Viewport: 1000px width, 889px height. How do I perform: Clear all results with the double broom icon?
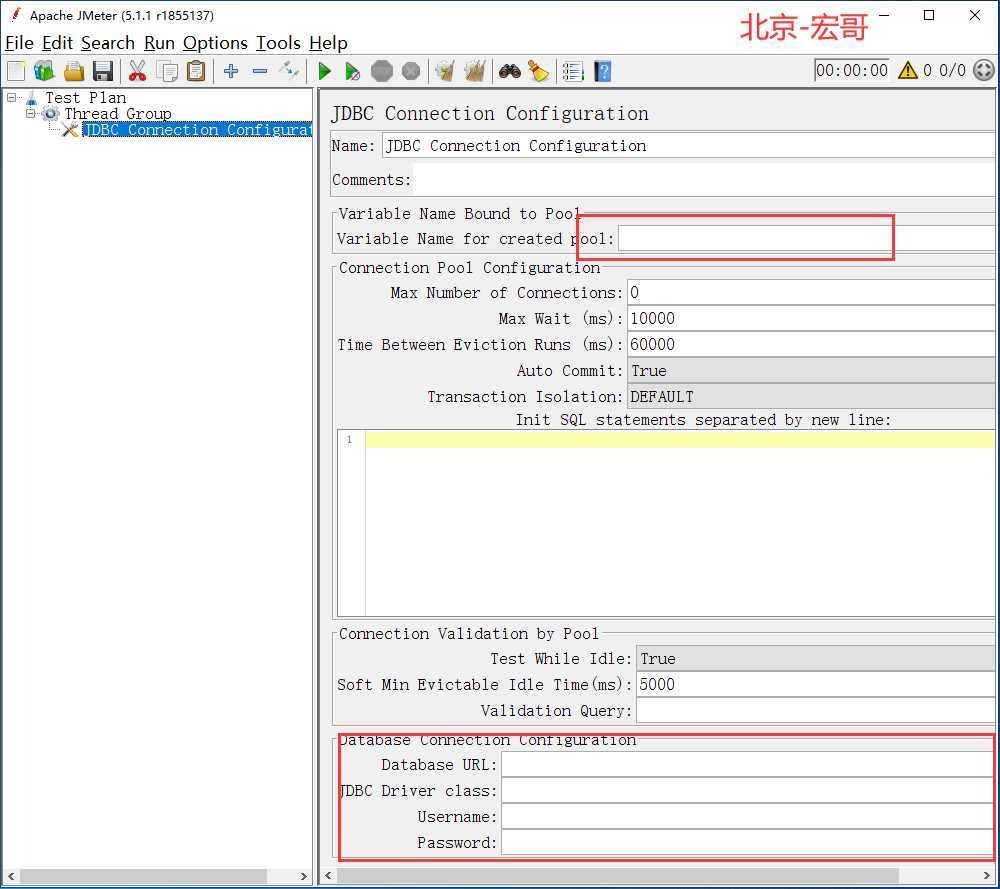pos(474,71)
